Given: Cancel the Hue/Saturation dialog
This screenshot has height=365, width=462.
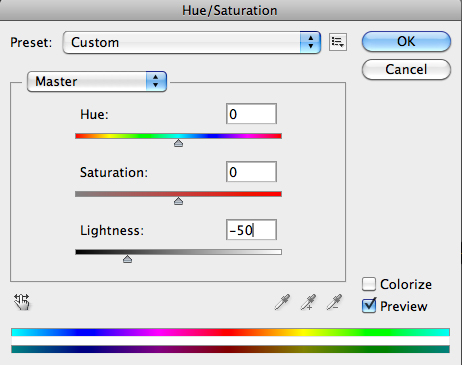Looking at the screenshot, I should point(406,69).
